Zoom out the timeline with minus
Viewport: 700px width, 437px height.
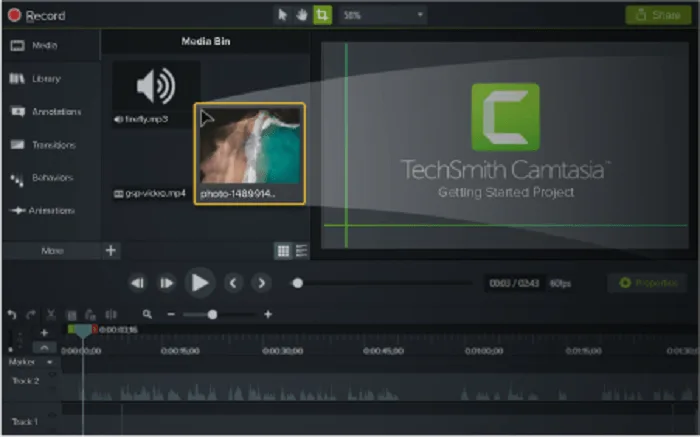coord(171,315)
